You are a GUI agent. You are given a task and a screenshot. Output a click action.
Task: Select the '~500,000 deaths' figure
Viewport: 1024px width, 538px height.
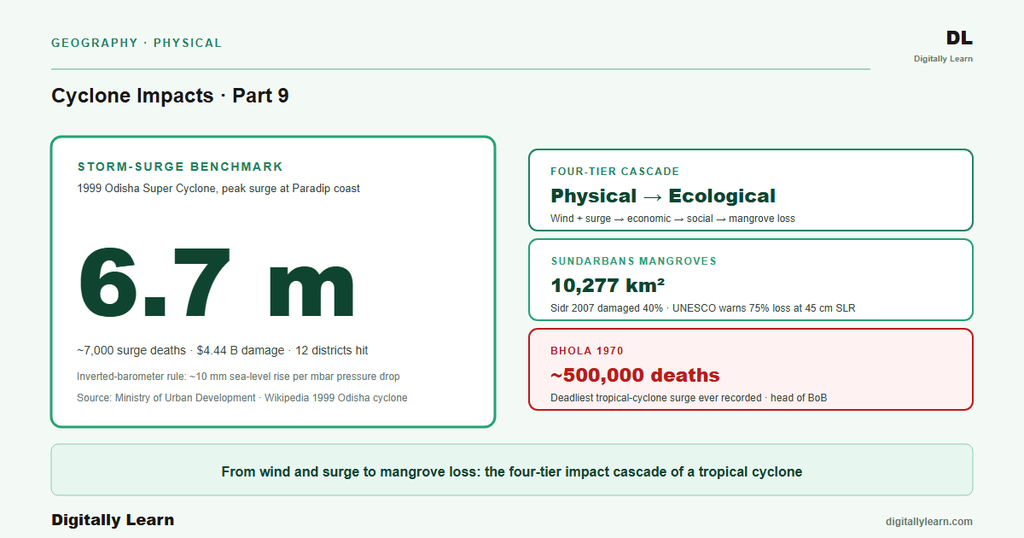635,375
